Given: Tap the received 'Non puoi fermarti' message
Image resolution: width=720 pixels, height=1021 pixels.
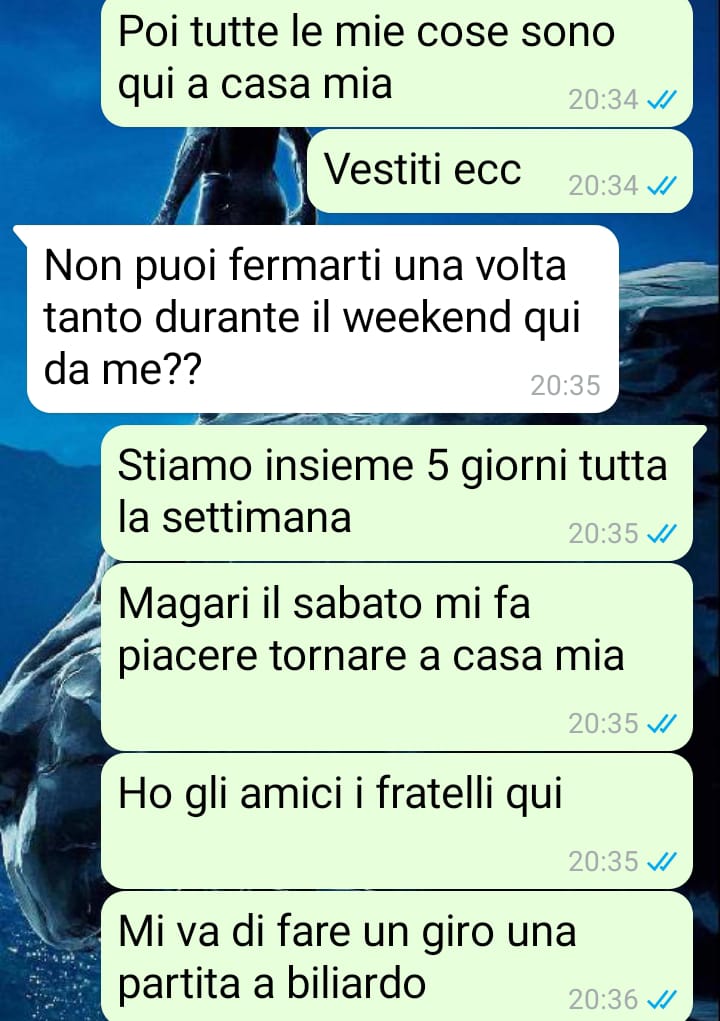Looking at the screenshot, I should pyautogui.click(x=322, y=319).
